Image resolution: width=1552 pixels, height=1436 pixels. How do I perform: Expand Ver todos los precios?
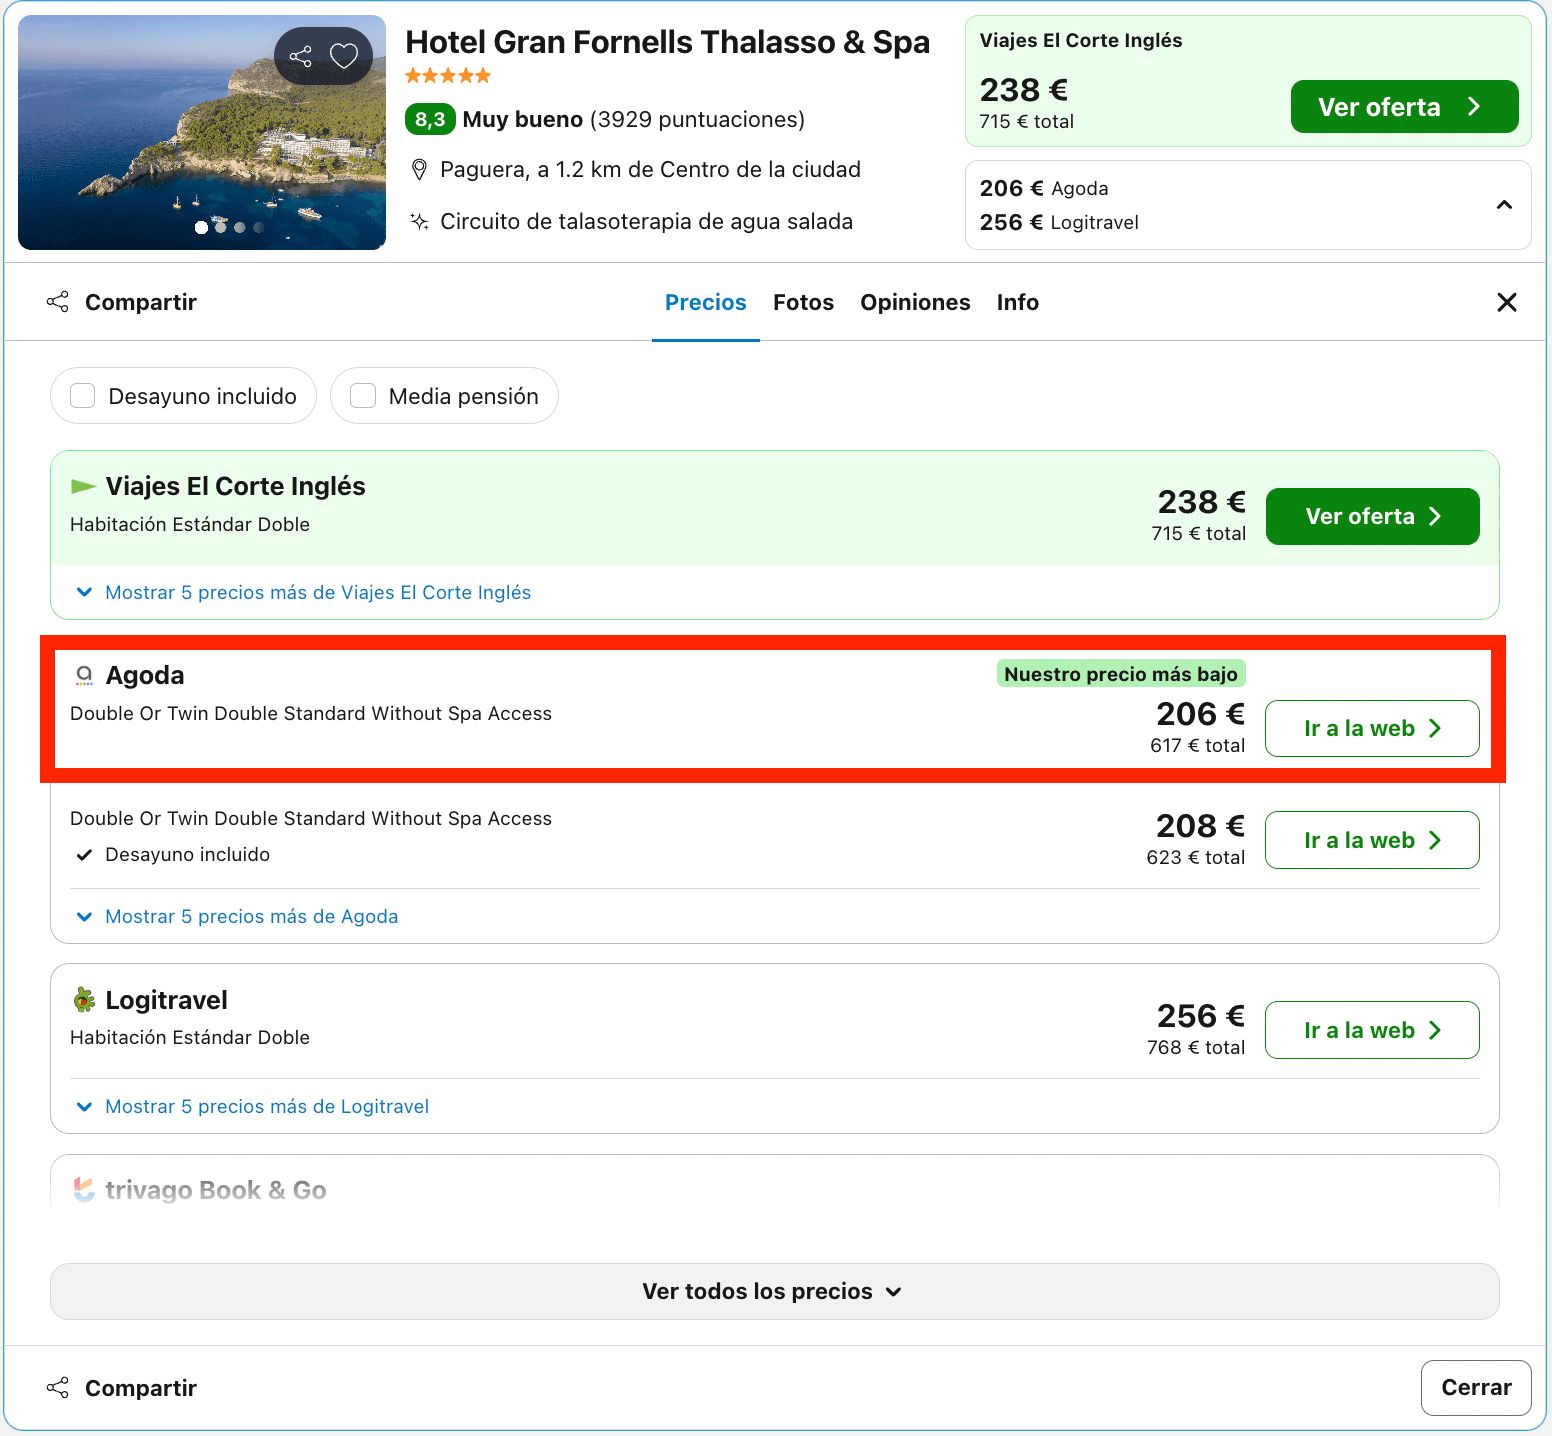point(775,1292)
